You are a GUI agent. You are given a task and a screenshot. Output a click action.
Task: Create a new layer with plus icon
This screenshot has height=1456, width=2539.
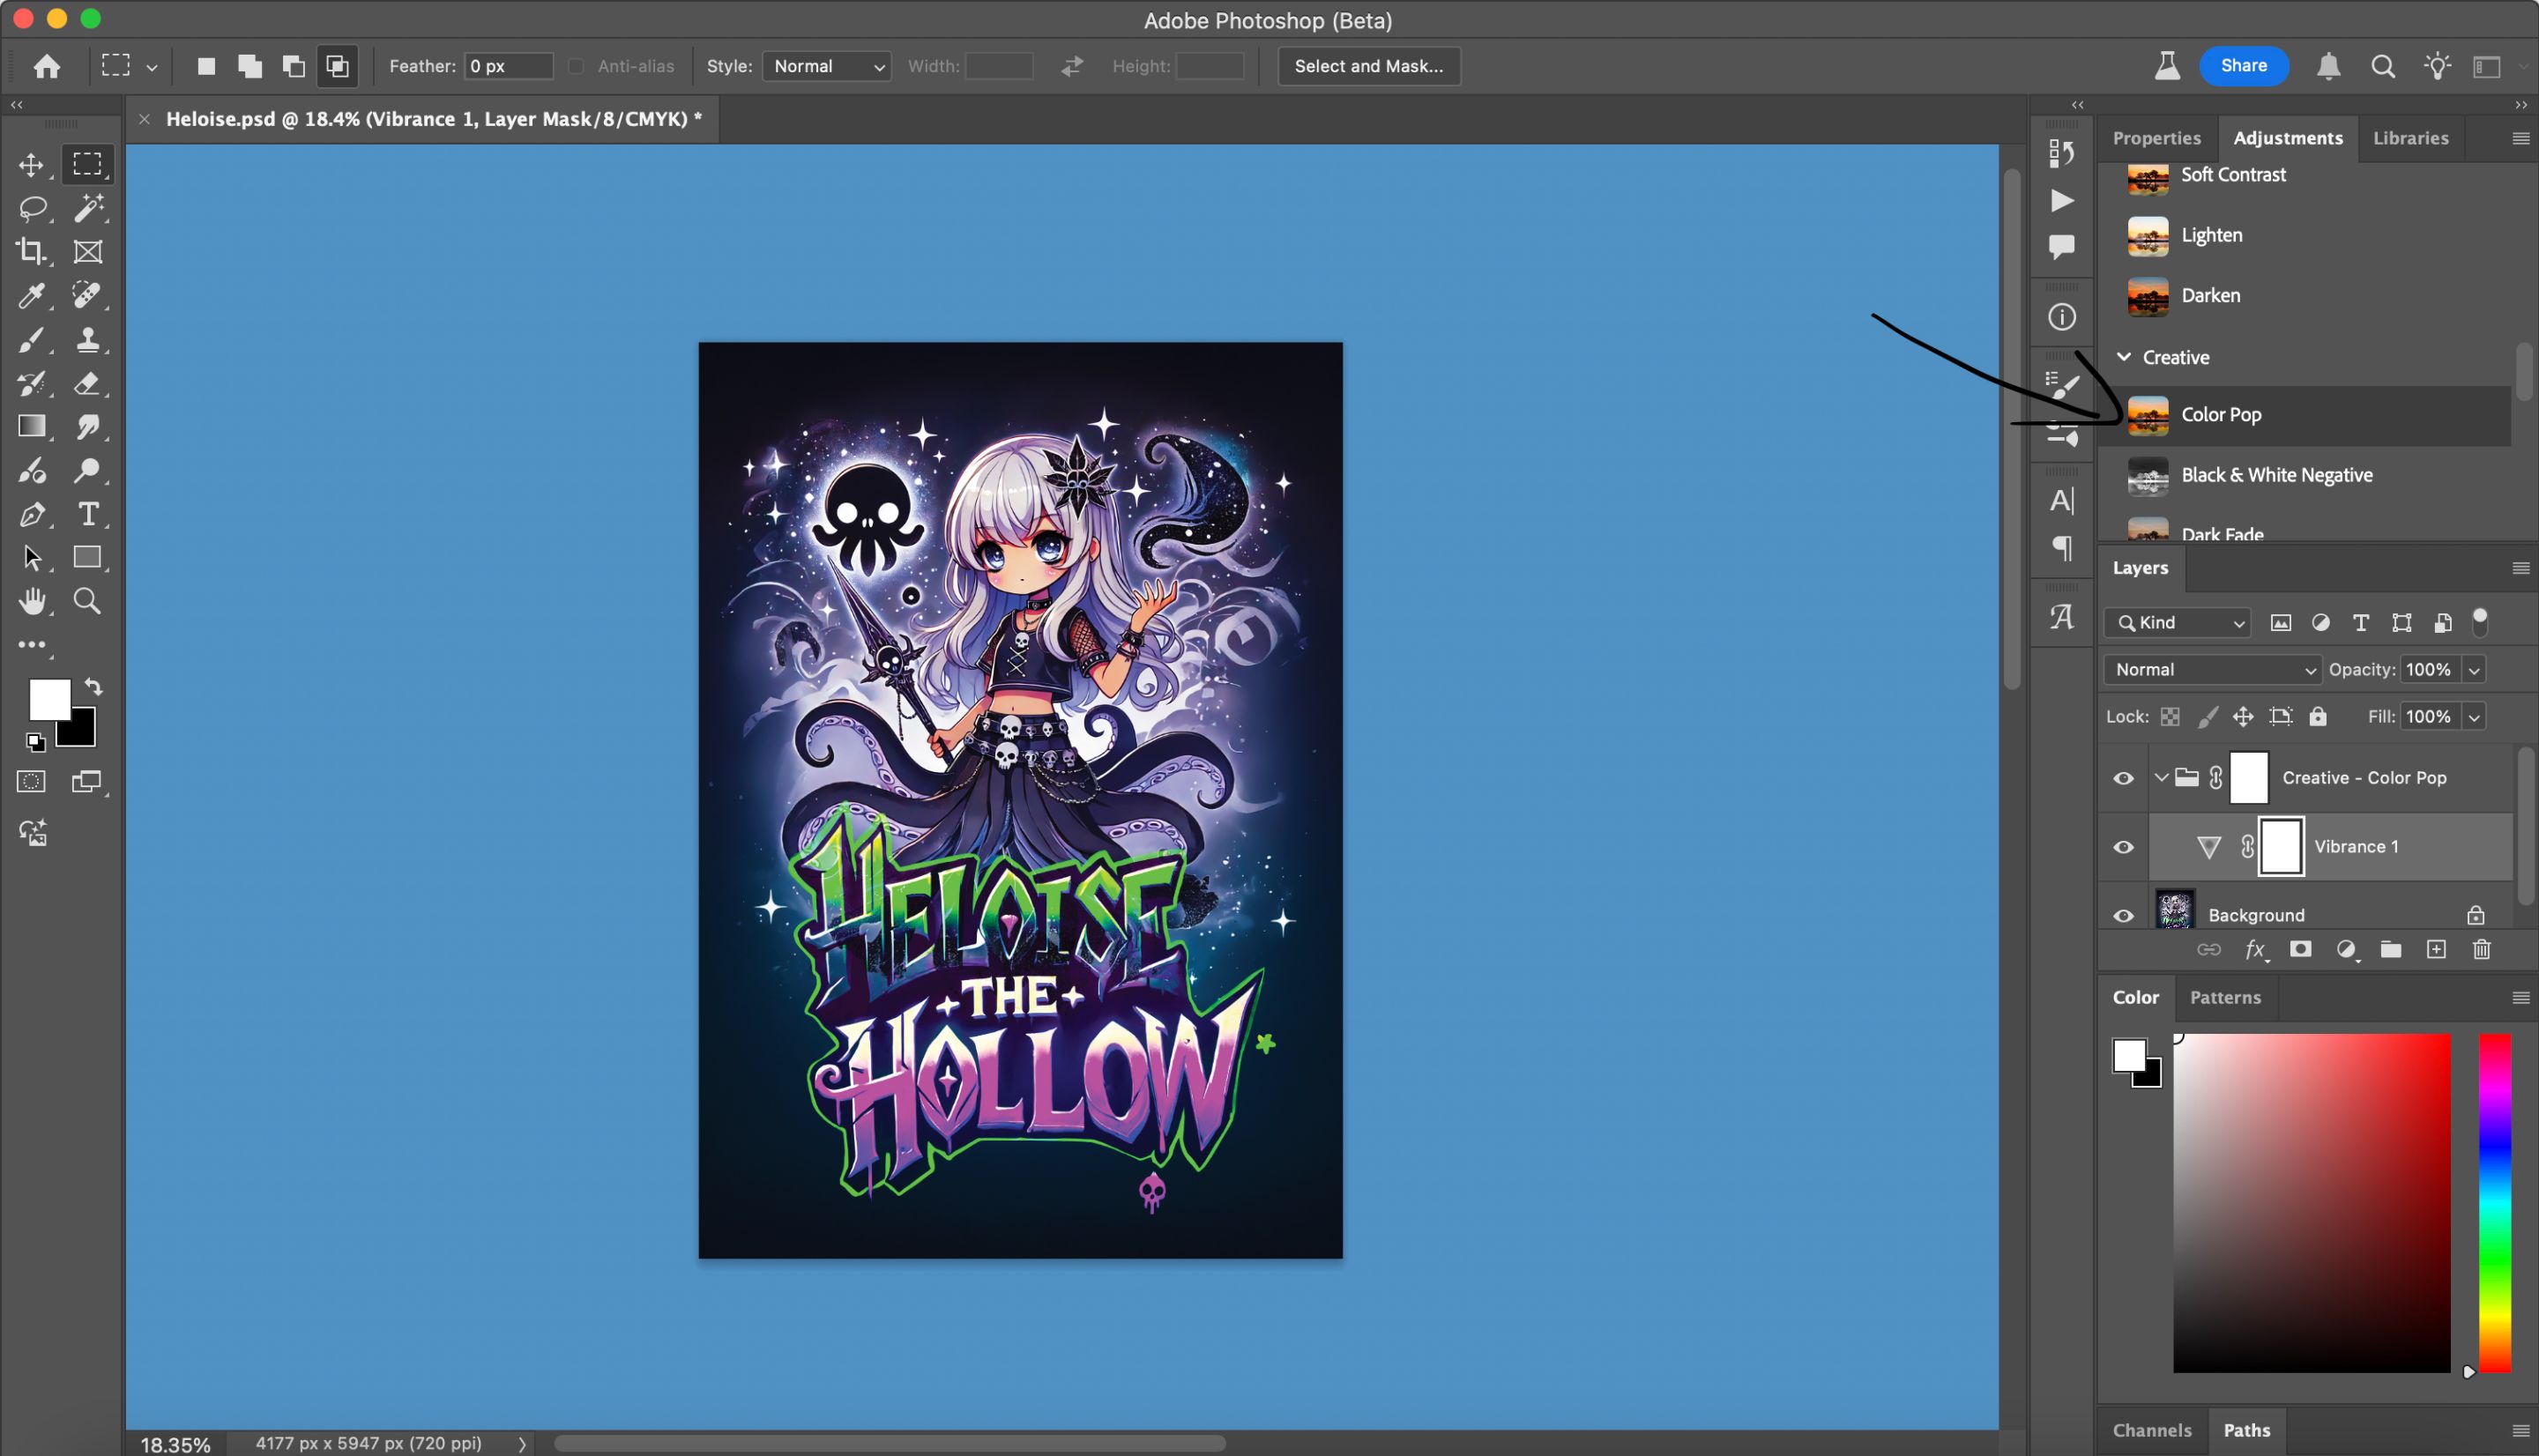click(x=2436, y=950)
